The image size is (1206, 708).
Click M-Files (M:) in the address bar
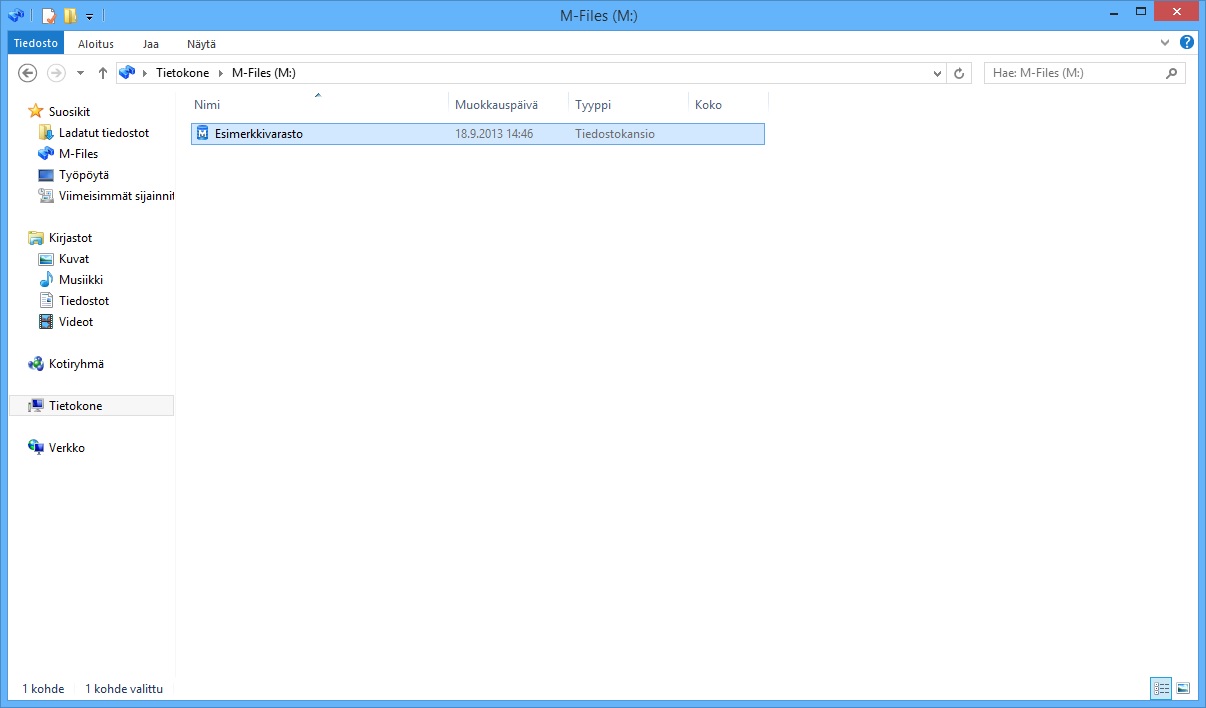coord(264,73)
